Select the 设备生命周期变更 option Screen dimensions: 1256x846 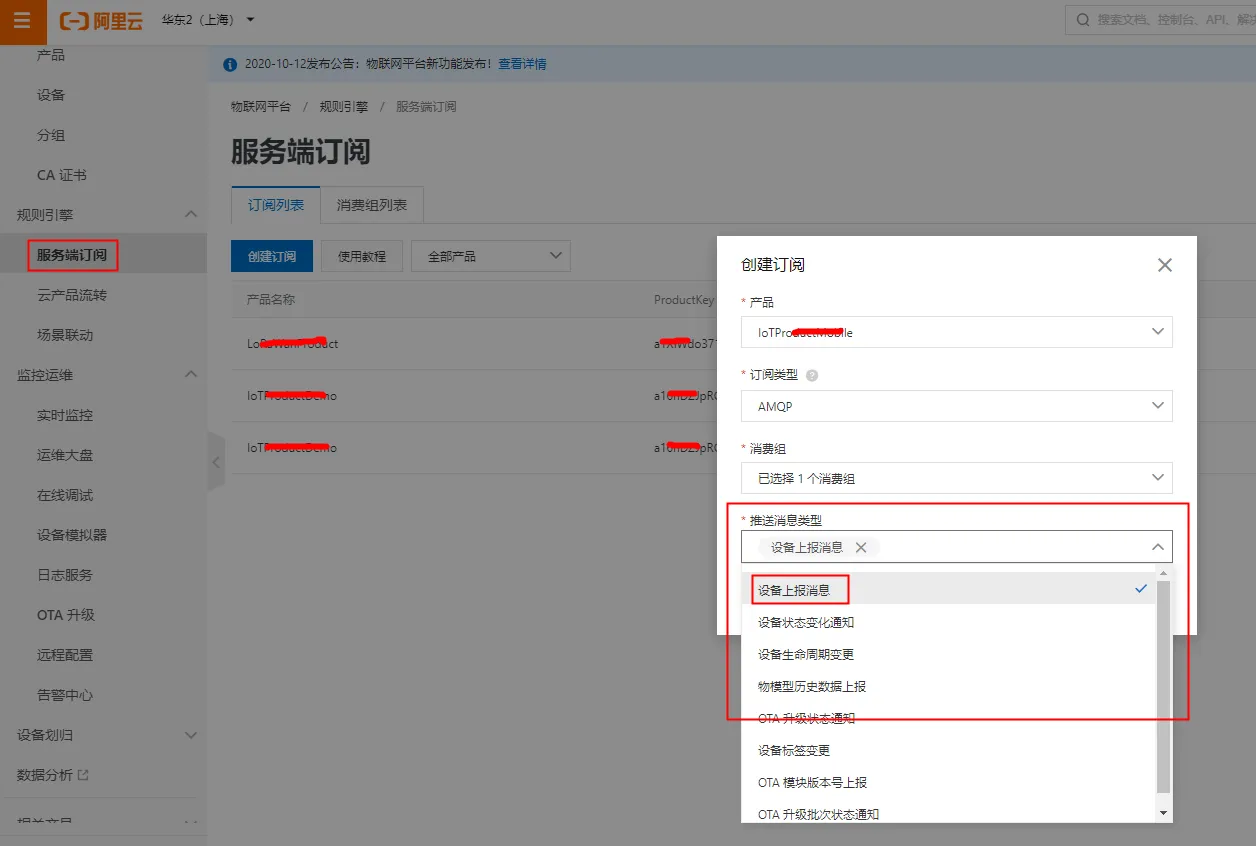[x=948, y=654]
